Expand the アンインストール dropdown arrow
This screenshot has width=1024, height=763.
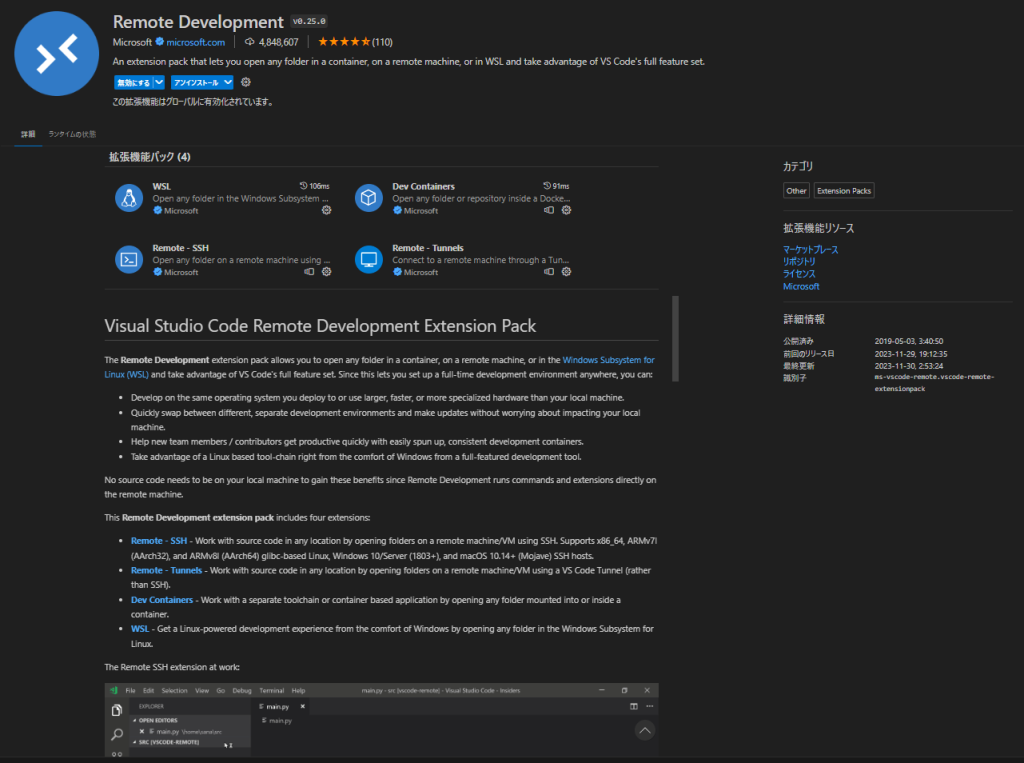tap(227, 82)
